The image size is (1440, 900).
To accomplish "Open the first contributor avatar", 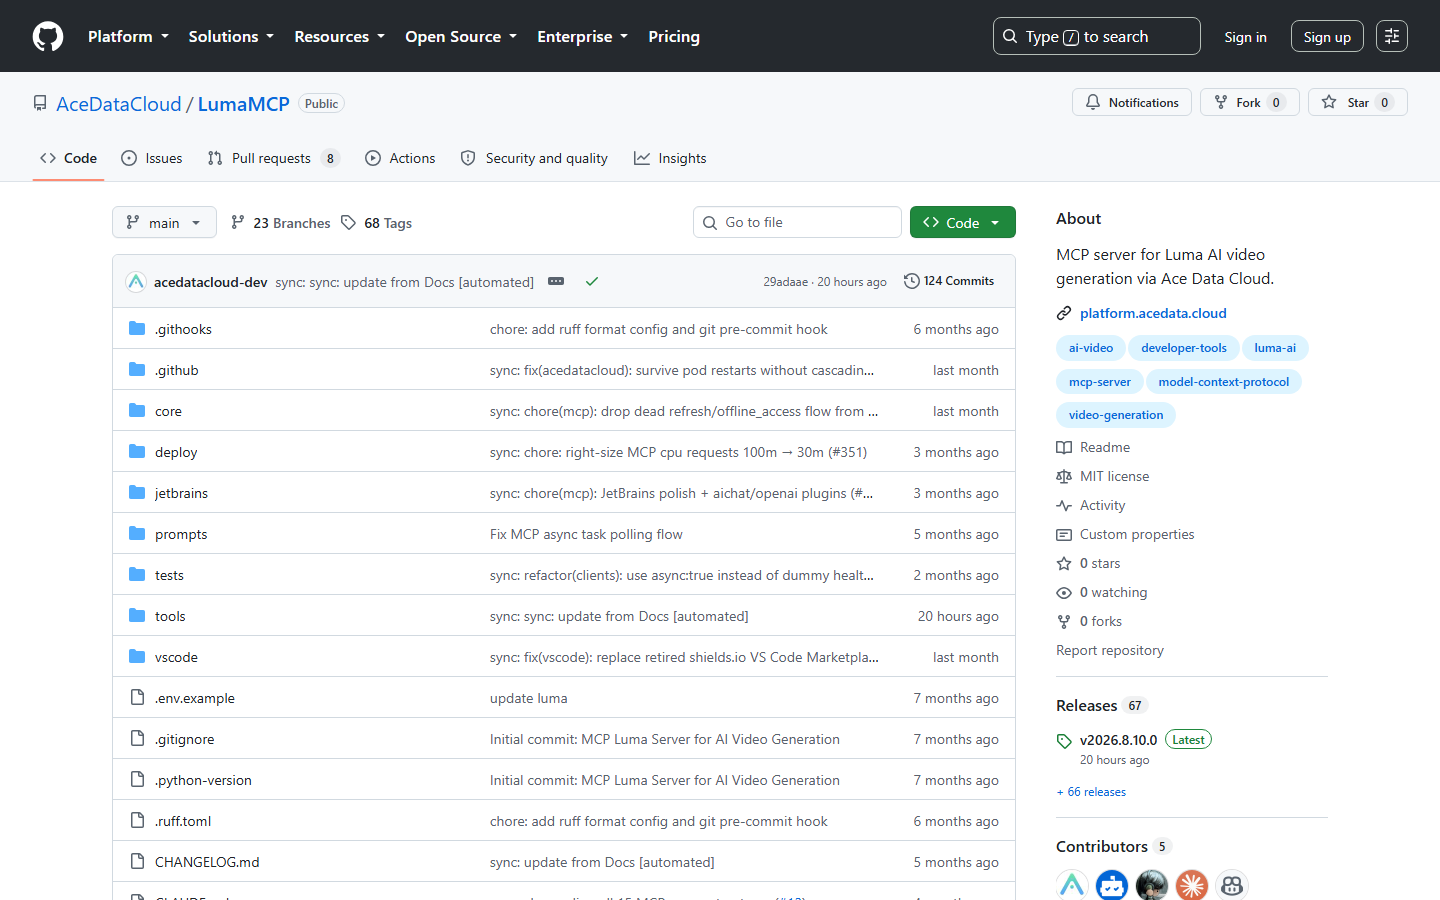I will coord(1072,885).
